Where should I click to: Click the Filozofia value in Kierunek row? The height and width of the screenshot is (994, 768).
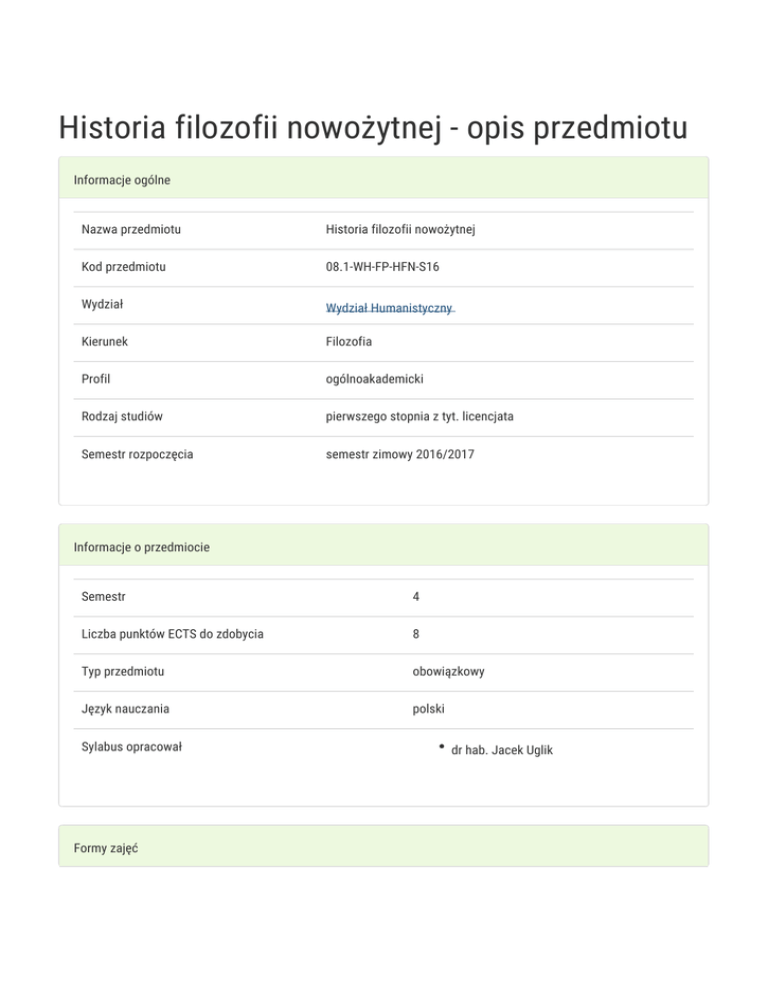pos(349,342)
